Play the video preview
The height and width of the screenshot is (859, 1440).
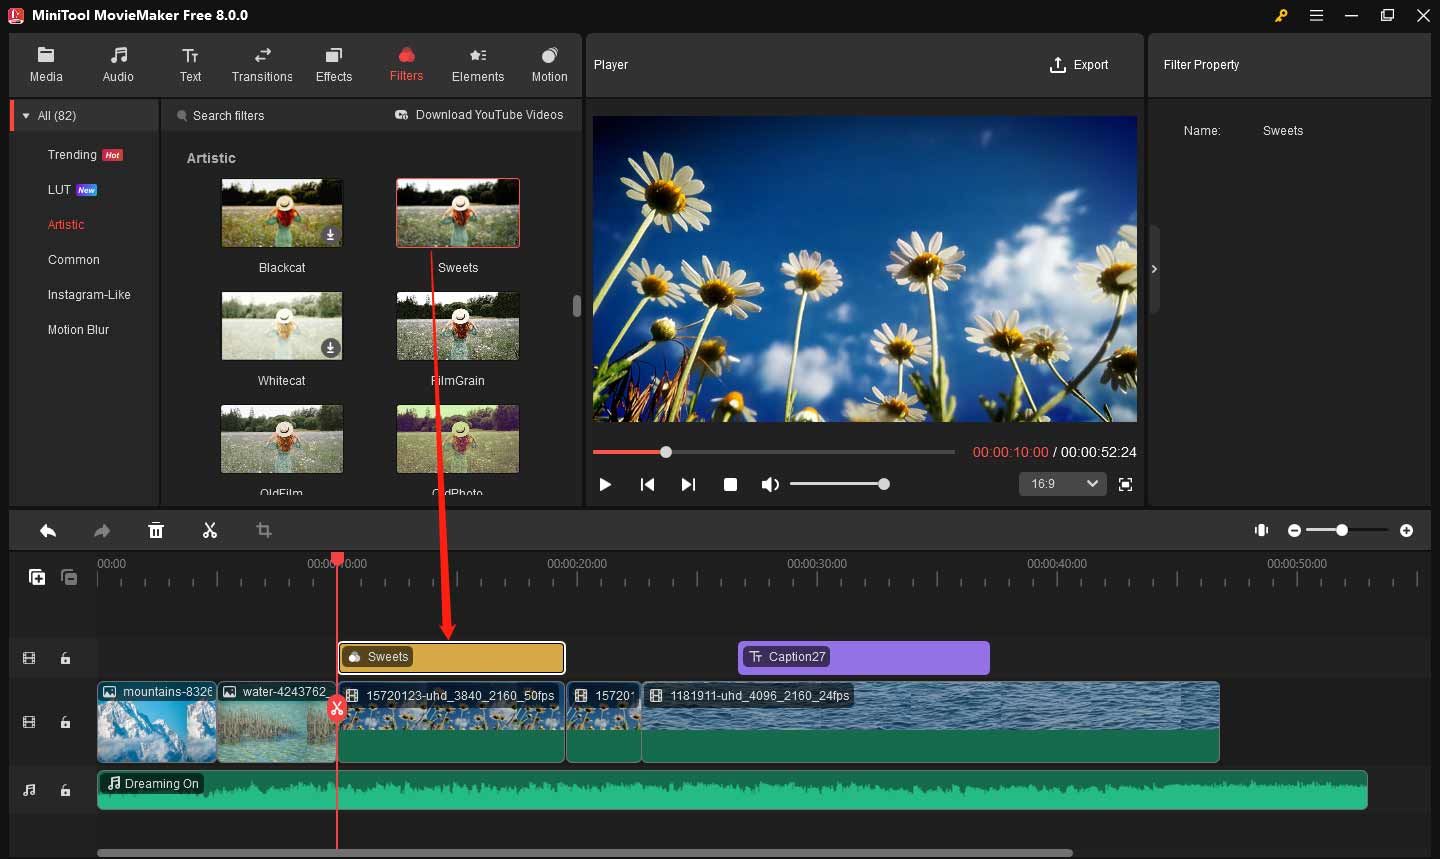[605, 484]
